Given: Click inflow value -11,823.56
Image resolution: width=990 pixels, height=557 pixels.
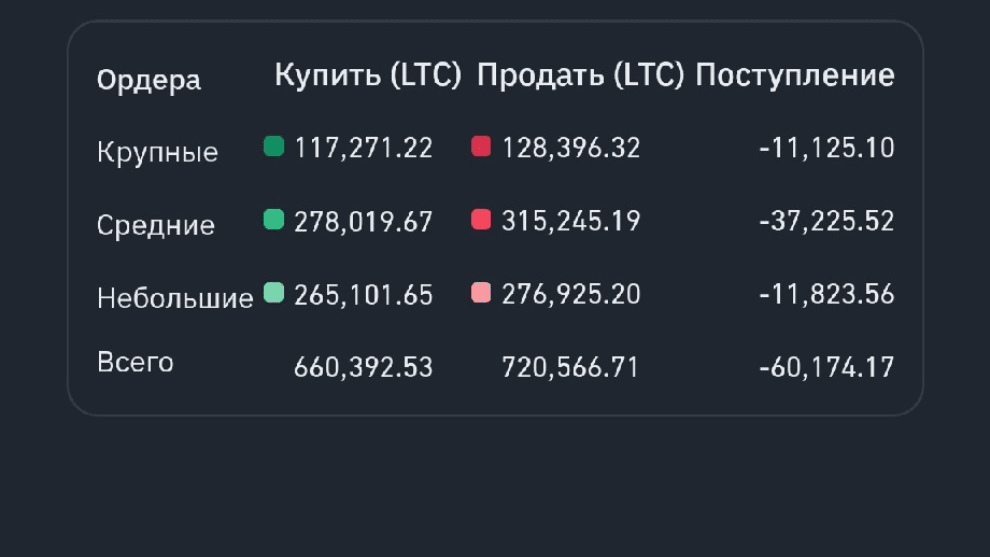Looking at the screenshot, I should [x=826, y=294].
